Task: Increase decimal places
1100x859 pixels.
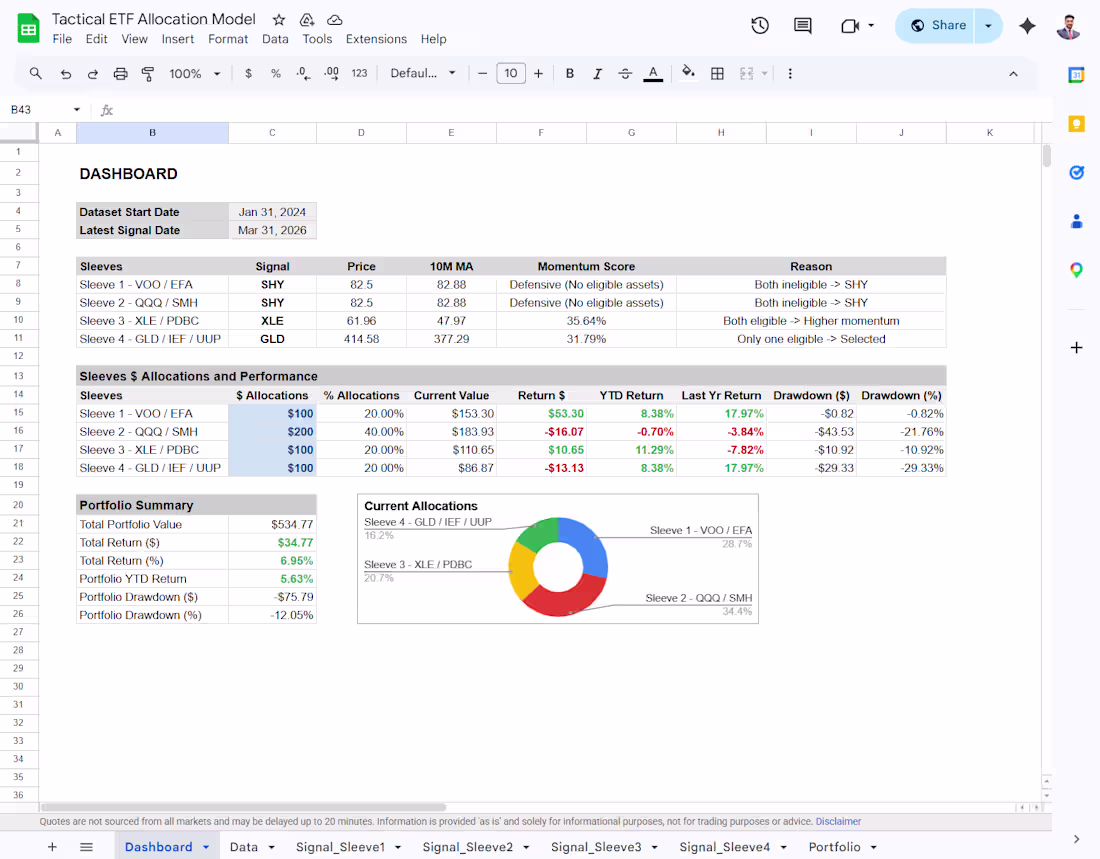Action: (x=330, y=73)
